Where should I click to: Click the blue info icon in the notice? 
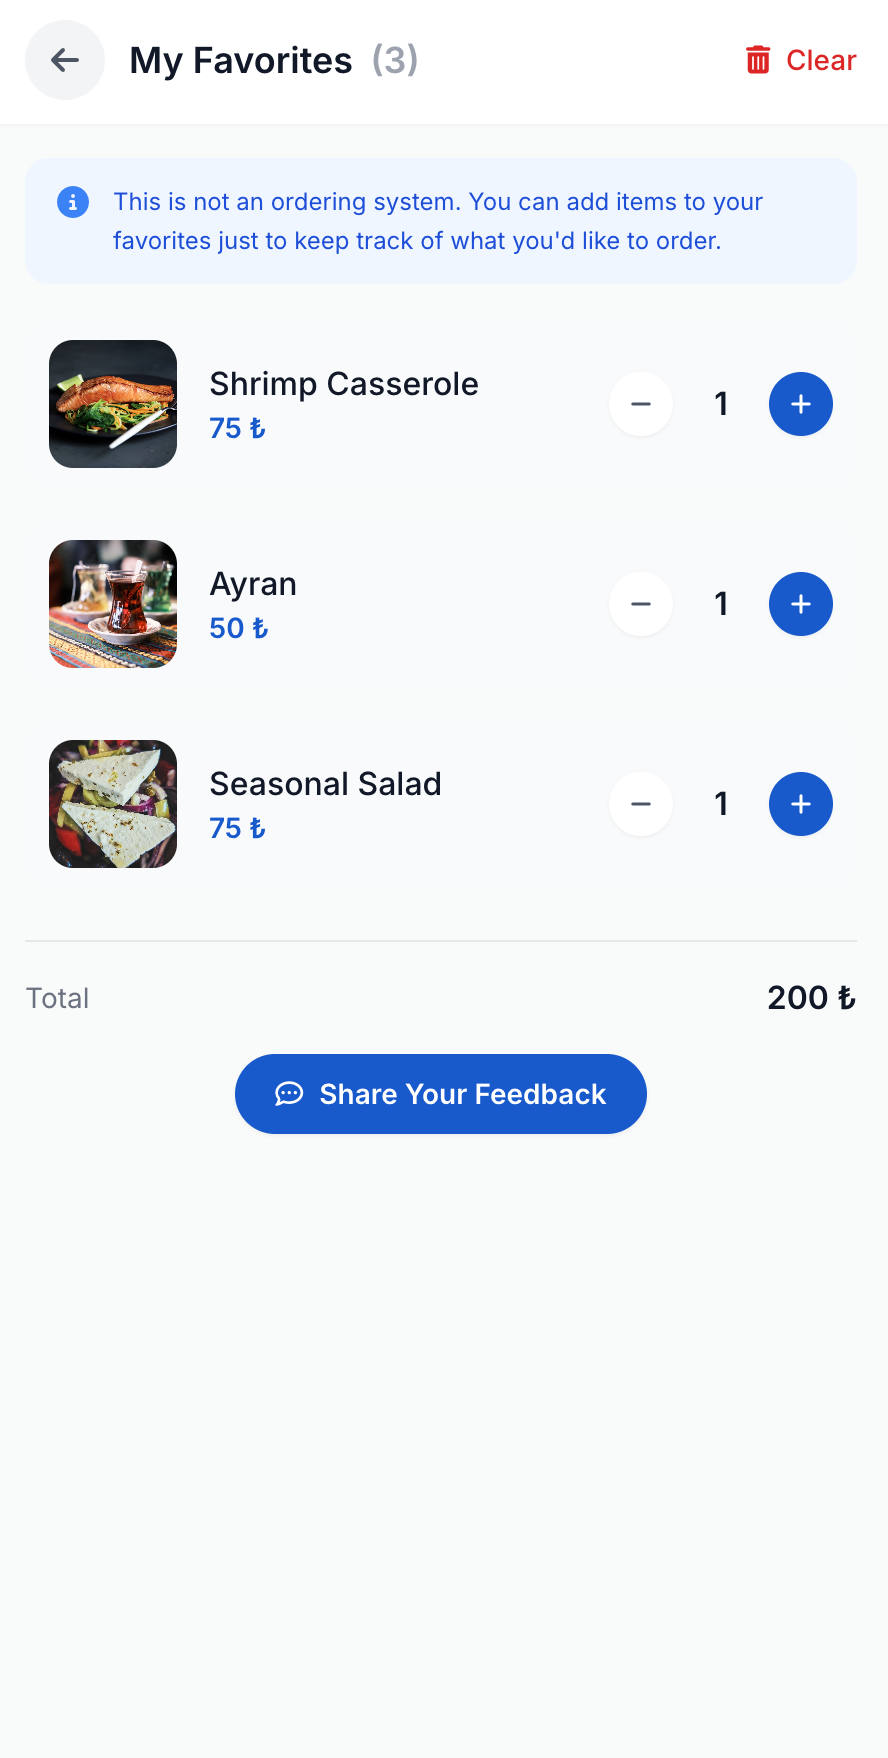tap(73, 202)
